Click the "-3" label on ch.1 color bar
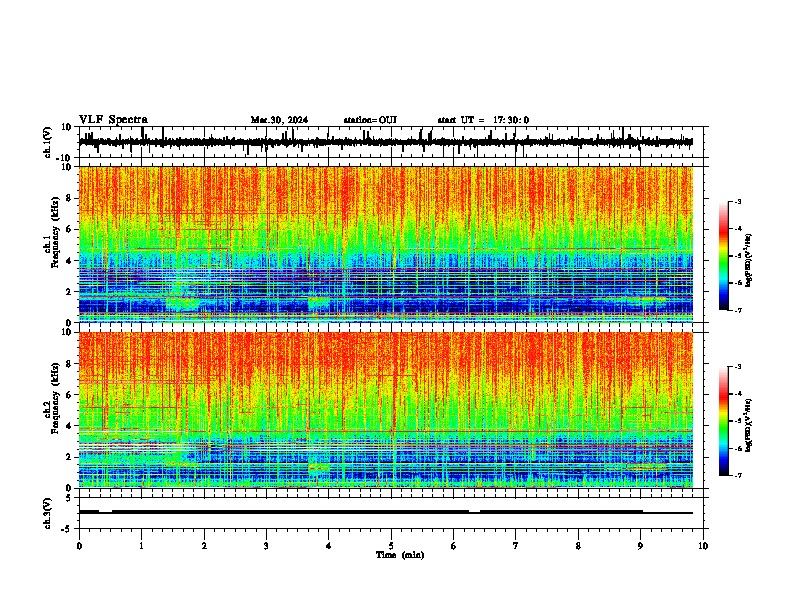 click(x=738, y=202)
